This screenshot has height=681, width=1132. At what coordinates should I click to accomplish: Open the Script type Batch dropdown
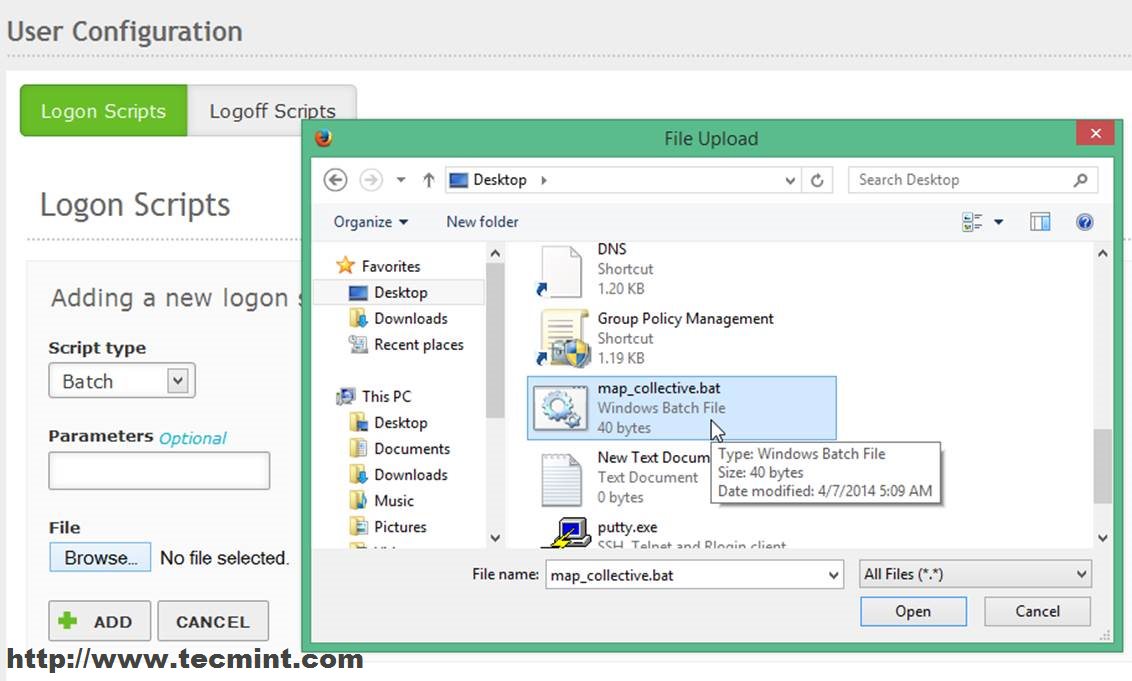click(x=122, y=381)
